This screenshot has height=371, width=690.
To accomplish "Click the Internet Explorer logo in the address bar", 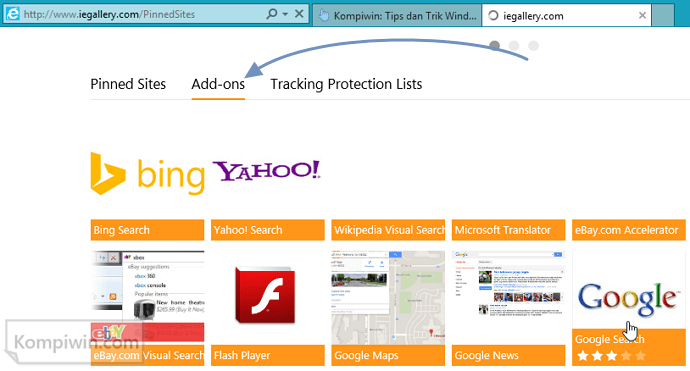I will 12,14.
